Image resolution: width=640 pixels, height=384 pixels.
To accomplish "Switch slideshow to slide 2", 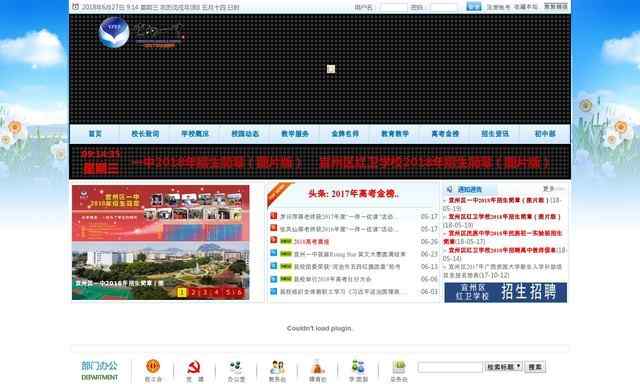I will click(194, 292).
